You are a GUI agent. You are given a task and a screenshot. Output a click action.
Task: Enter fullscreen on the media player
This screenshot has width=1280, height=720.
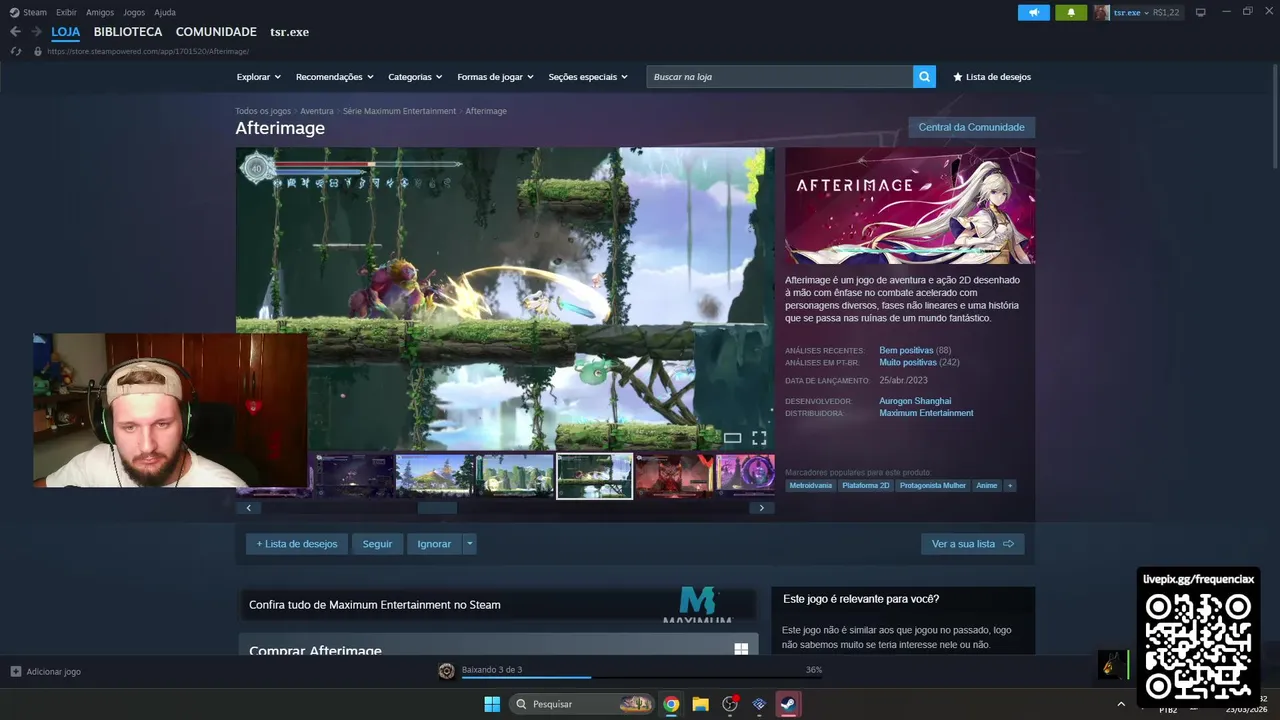click(x=759, y=438)
